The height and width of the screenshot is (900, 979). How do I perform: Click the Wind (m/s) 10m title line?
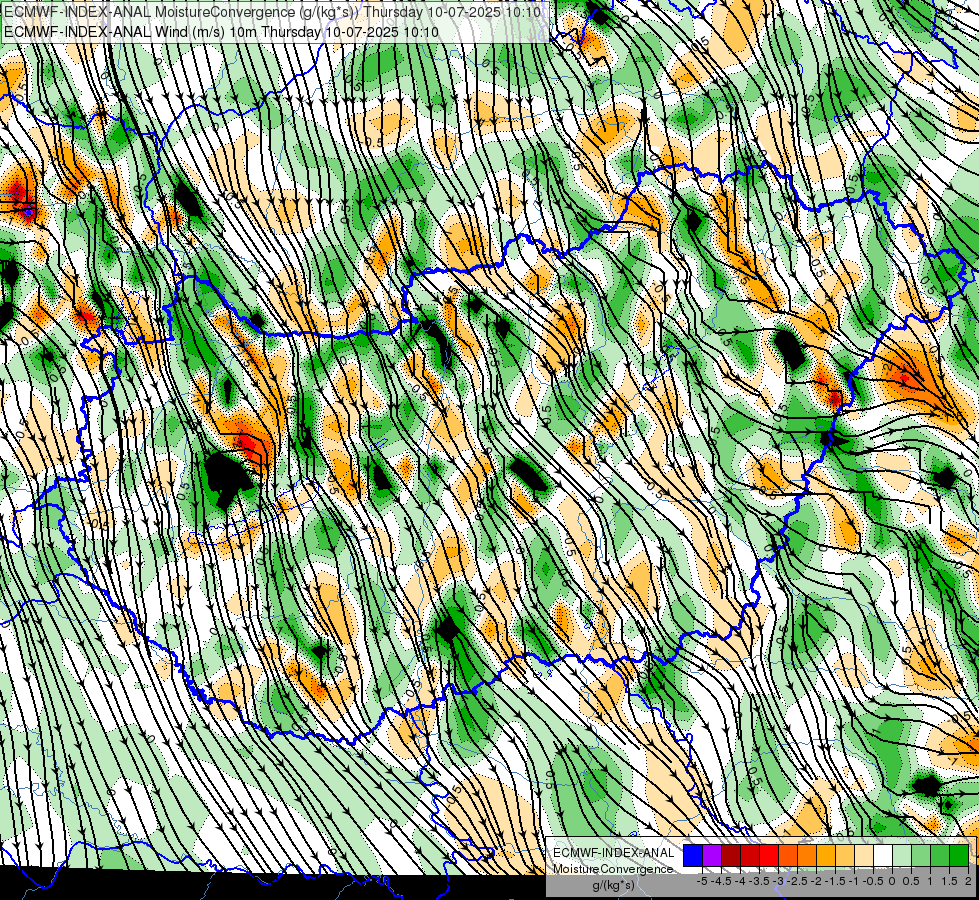pyautogui.click(x=220, y=32)
